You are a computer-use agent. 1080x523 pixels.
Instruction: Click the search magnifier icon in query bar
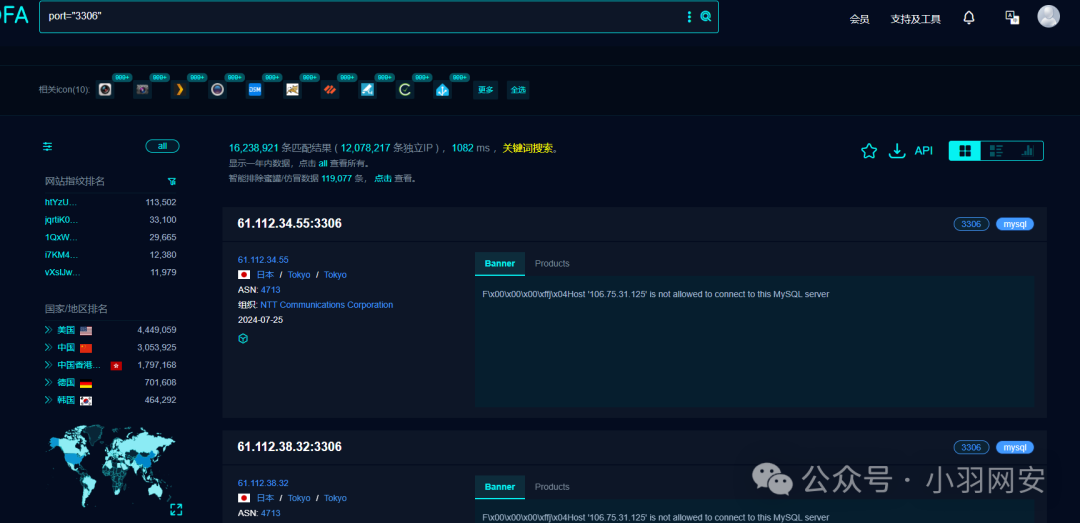click(705, 17)
